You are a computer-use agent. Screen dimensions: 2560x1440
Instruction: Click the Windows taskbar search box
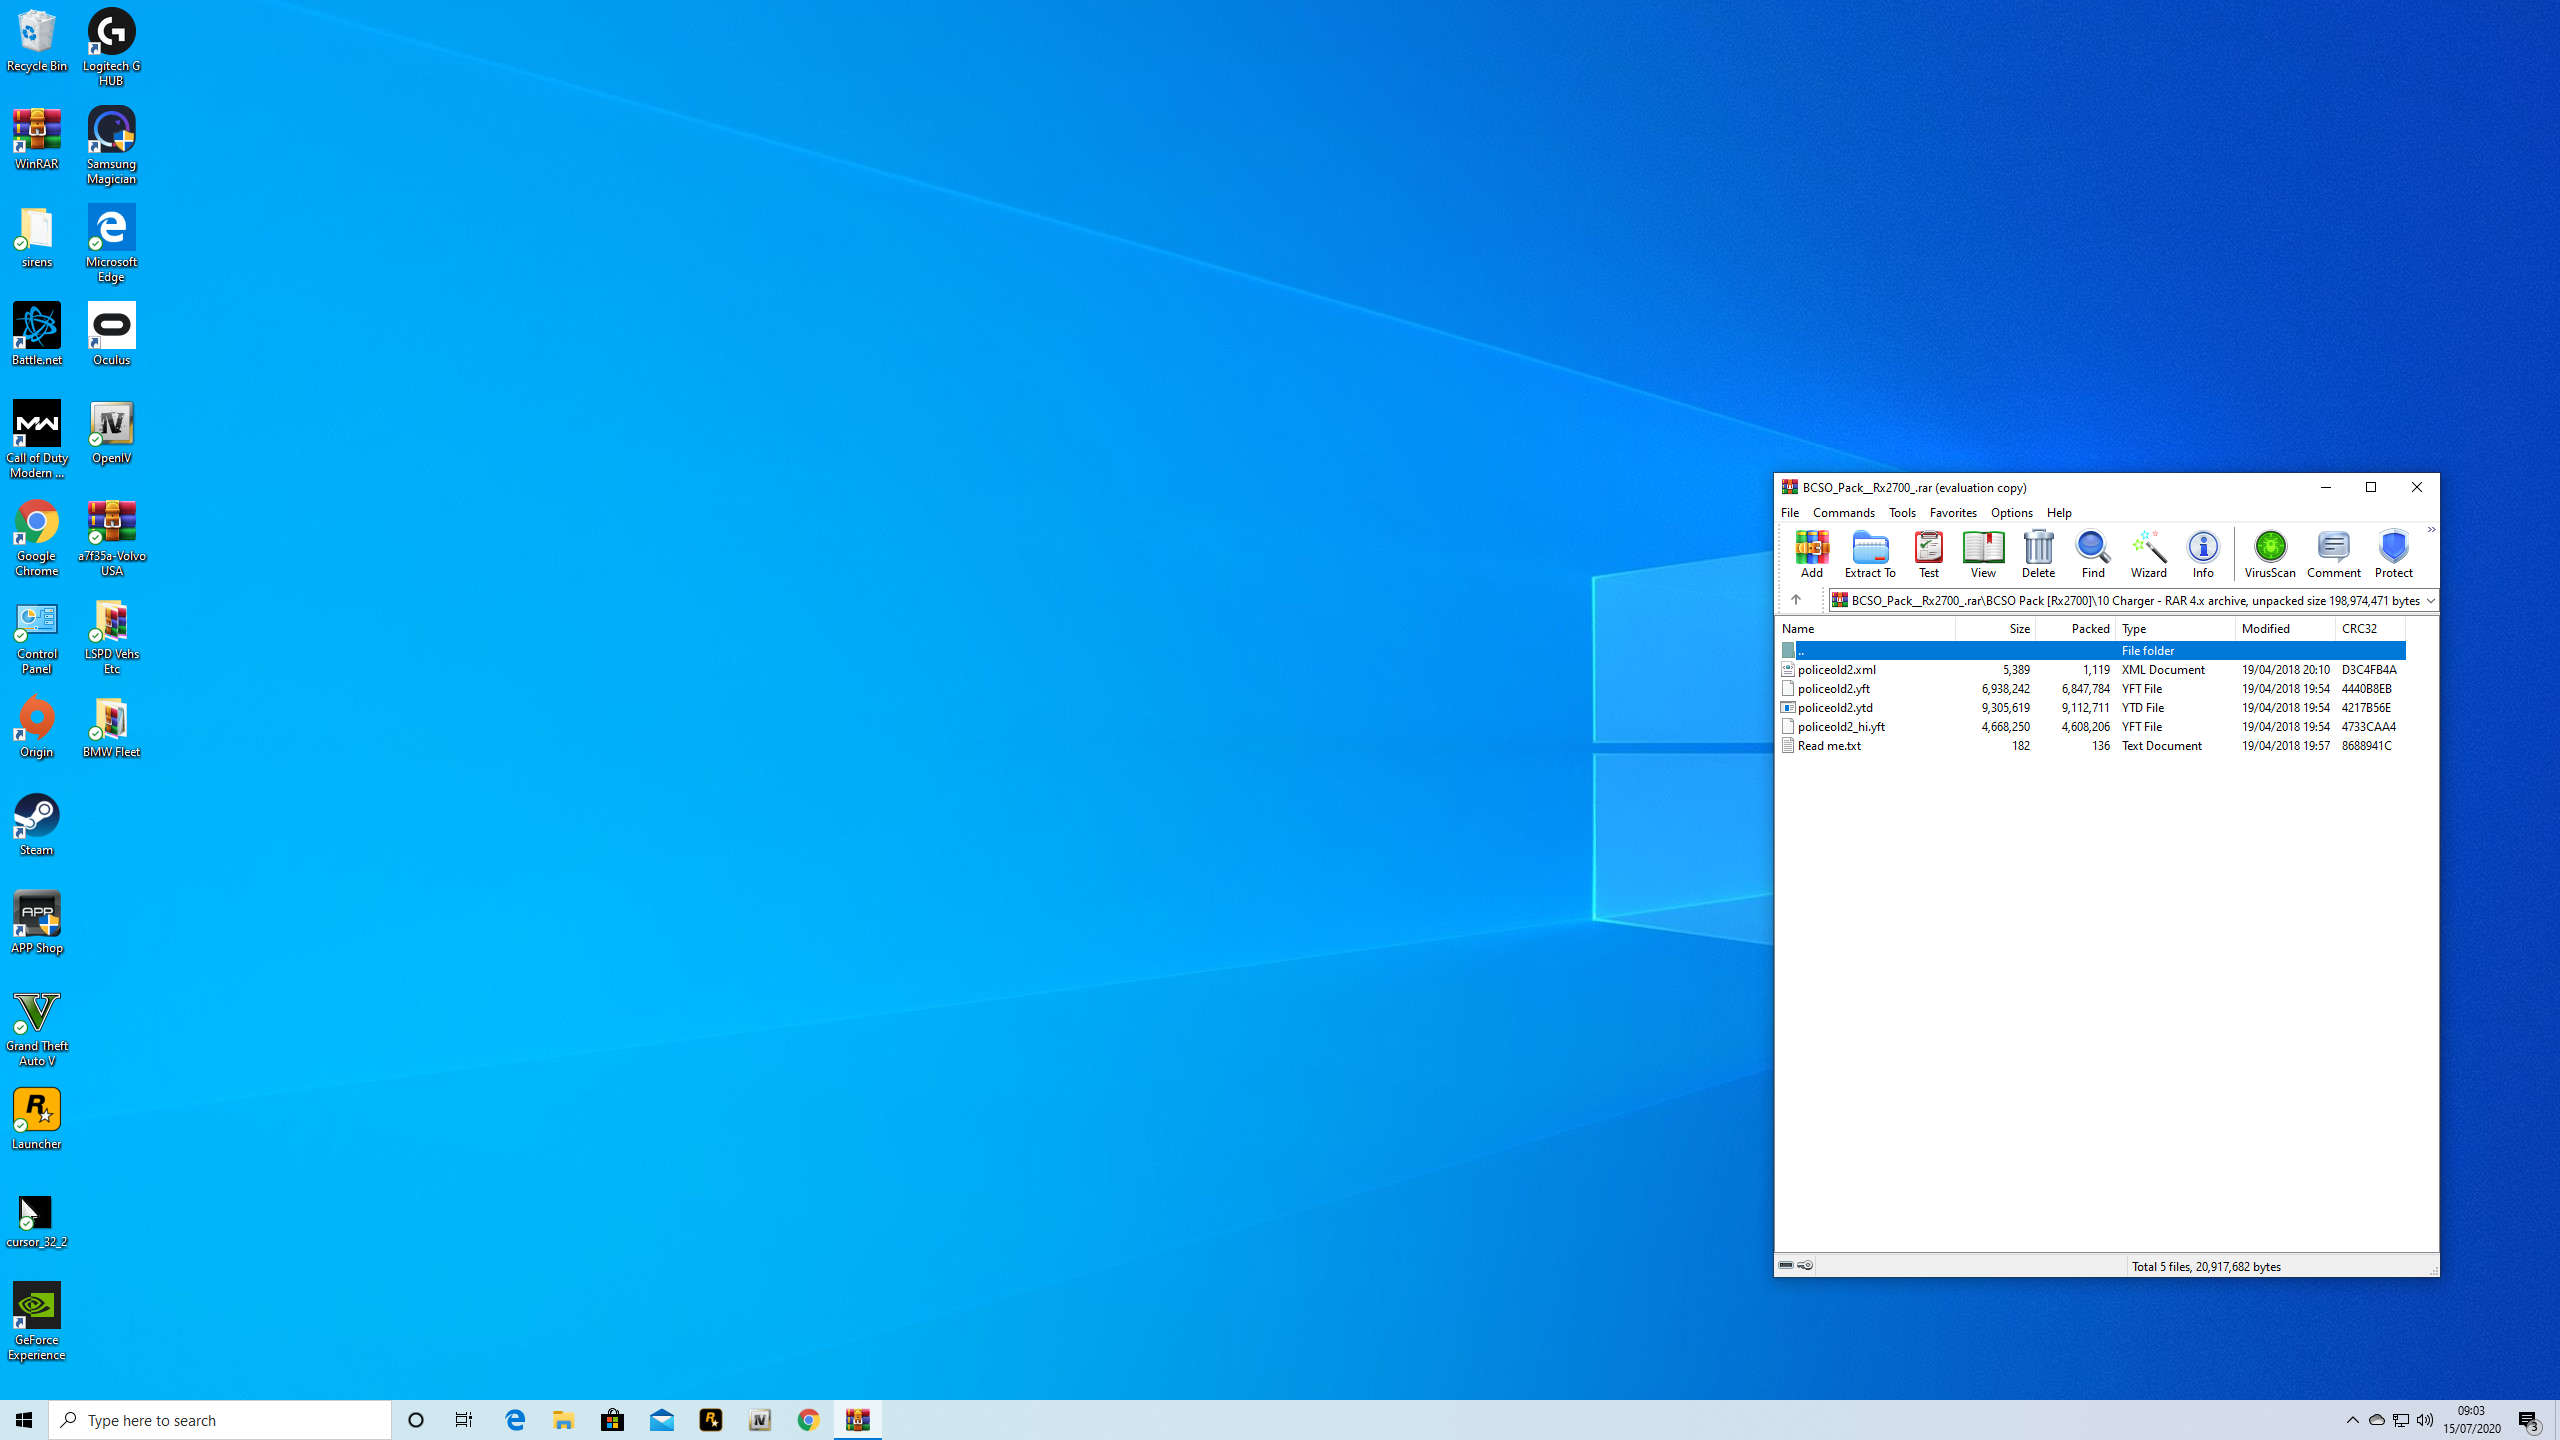220,1420
